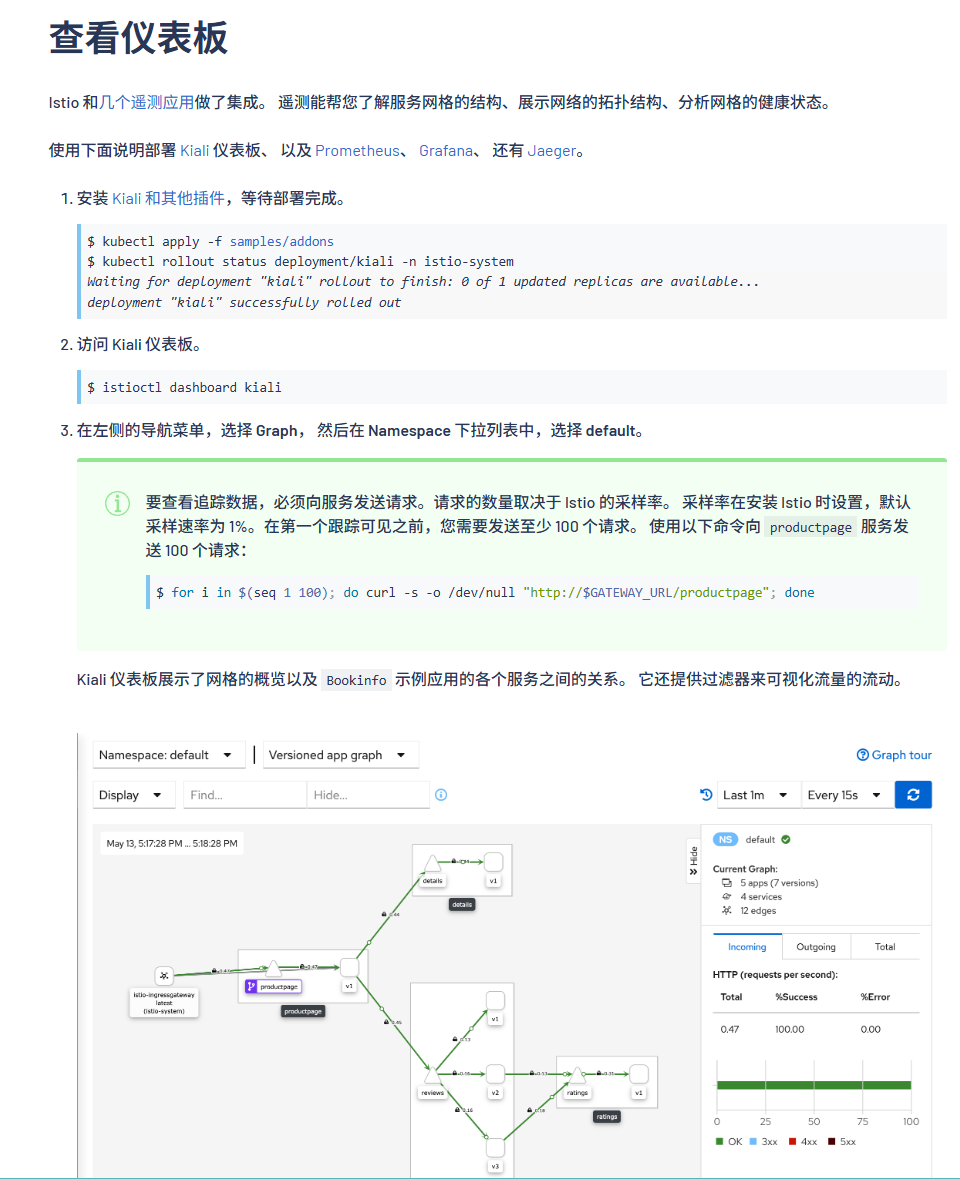The height and width of the screenshot is (1179, 960).
Task: Switch to the Incoming tab
Action: pyautogui.click(x=747, y=947)
